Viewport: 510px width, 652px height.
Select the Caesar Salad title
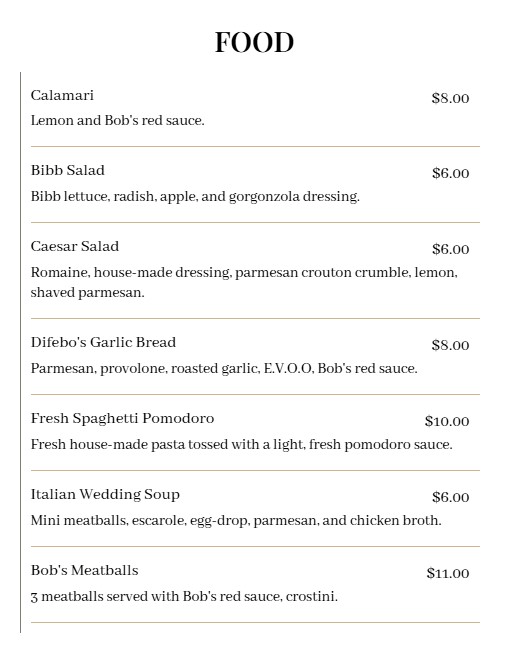point(75,246)
